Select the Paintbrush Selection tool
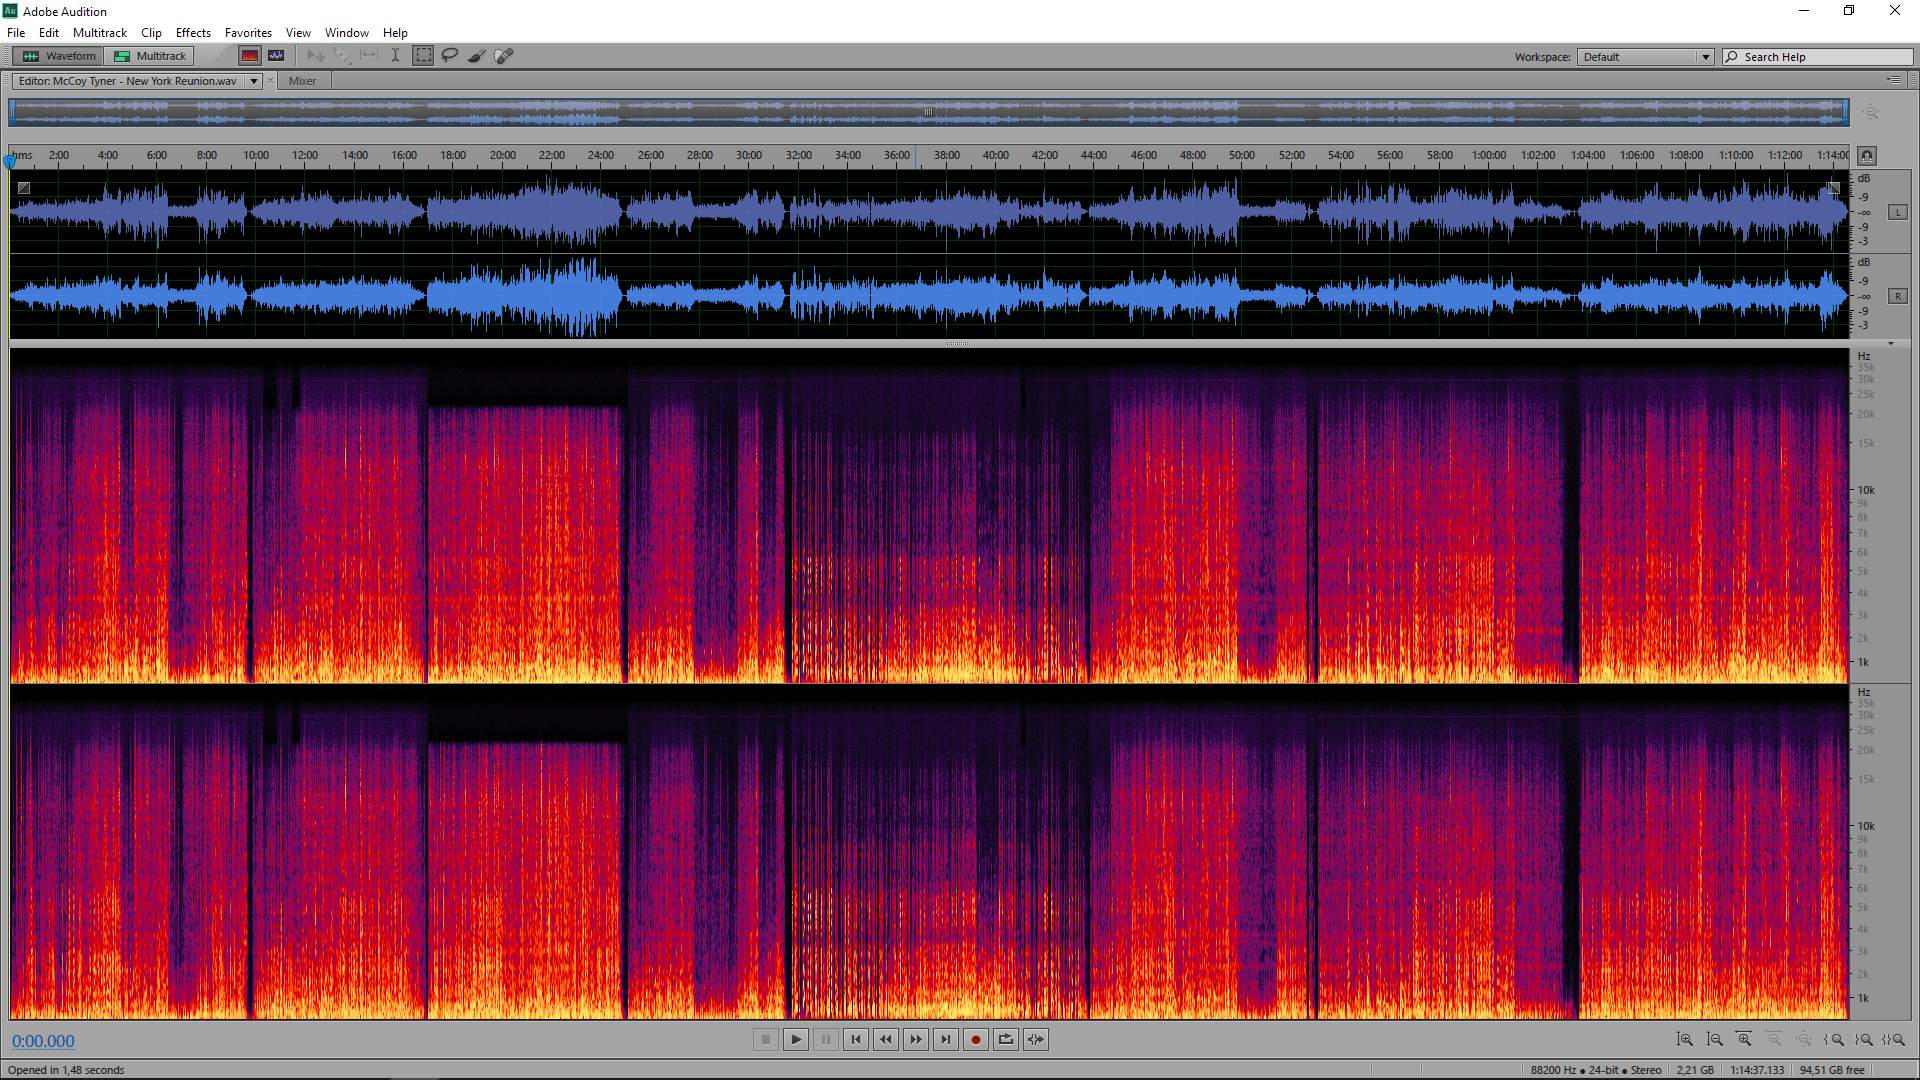The height and width of the screenshot is (1080, 1920). tap(477, 56)
